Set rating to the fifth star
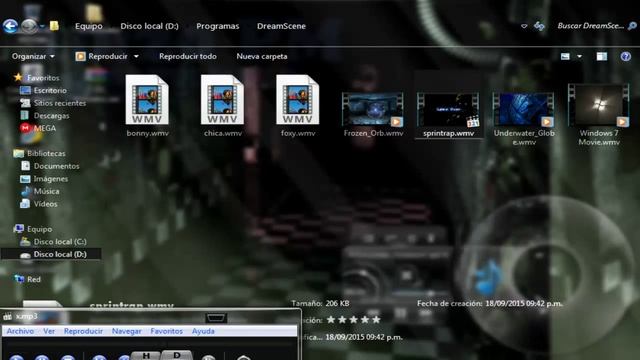The image size is (640, 360). (376, 320)
